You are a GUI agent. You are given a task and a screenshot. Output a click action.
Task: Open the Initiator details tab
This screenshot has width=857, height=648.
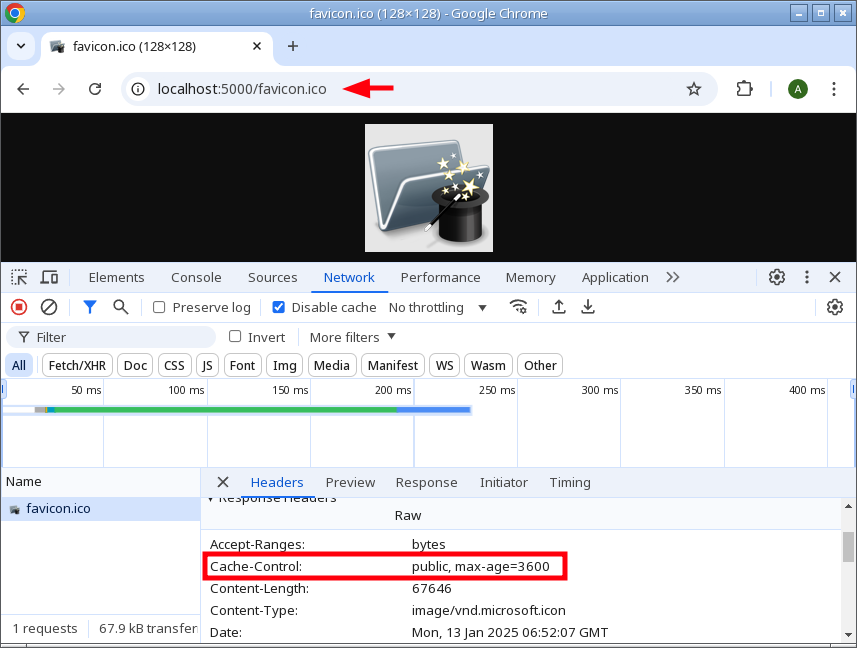[504, 482]
